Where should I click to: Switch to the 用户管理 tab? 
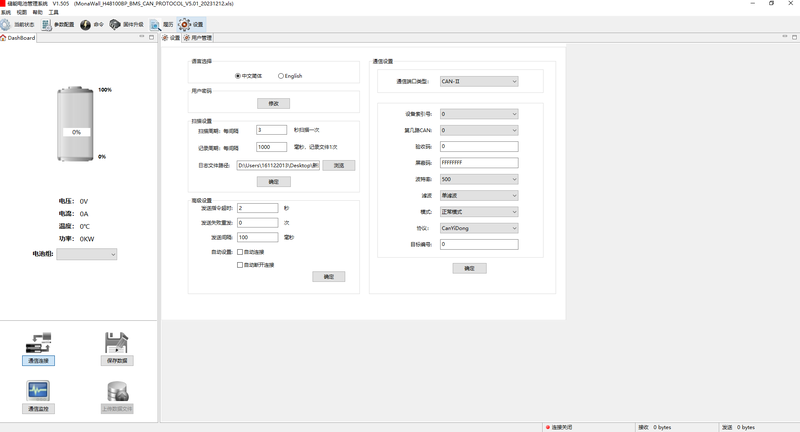[x=201, y=38]
